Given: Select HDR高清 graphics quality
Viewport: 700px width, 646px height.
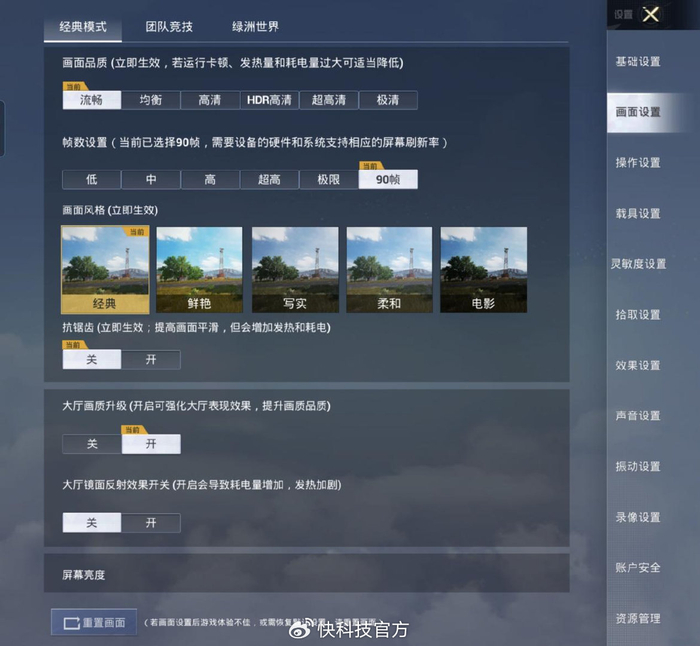Looking at the screenshot, I should tap(269, 100).
